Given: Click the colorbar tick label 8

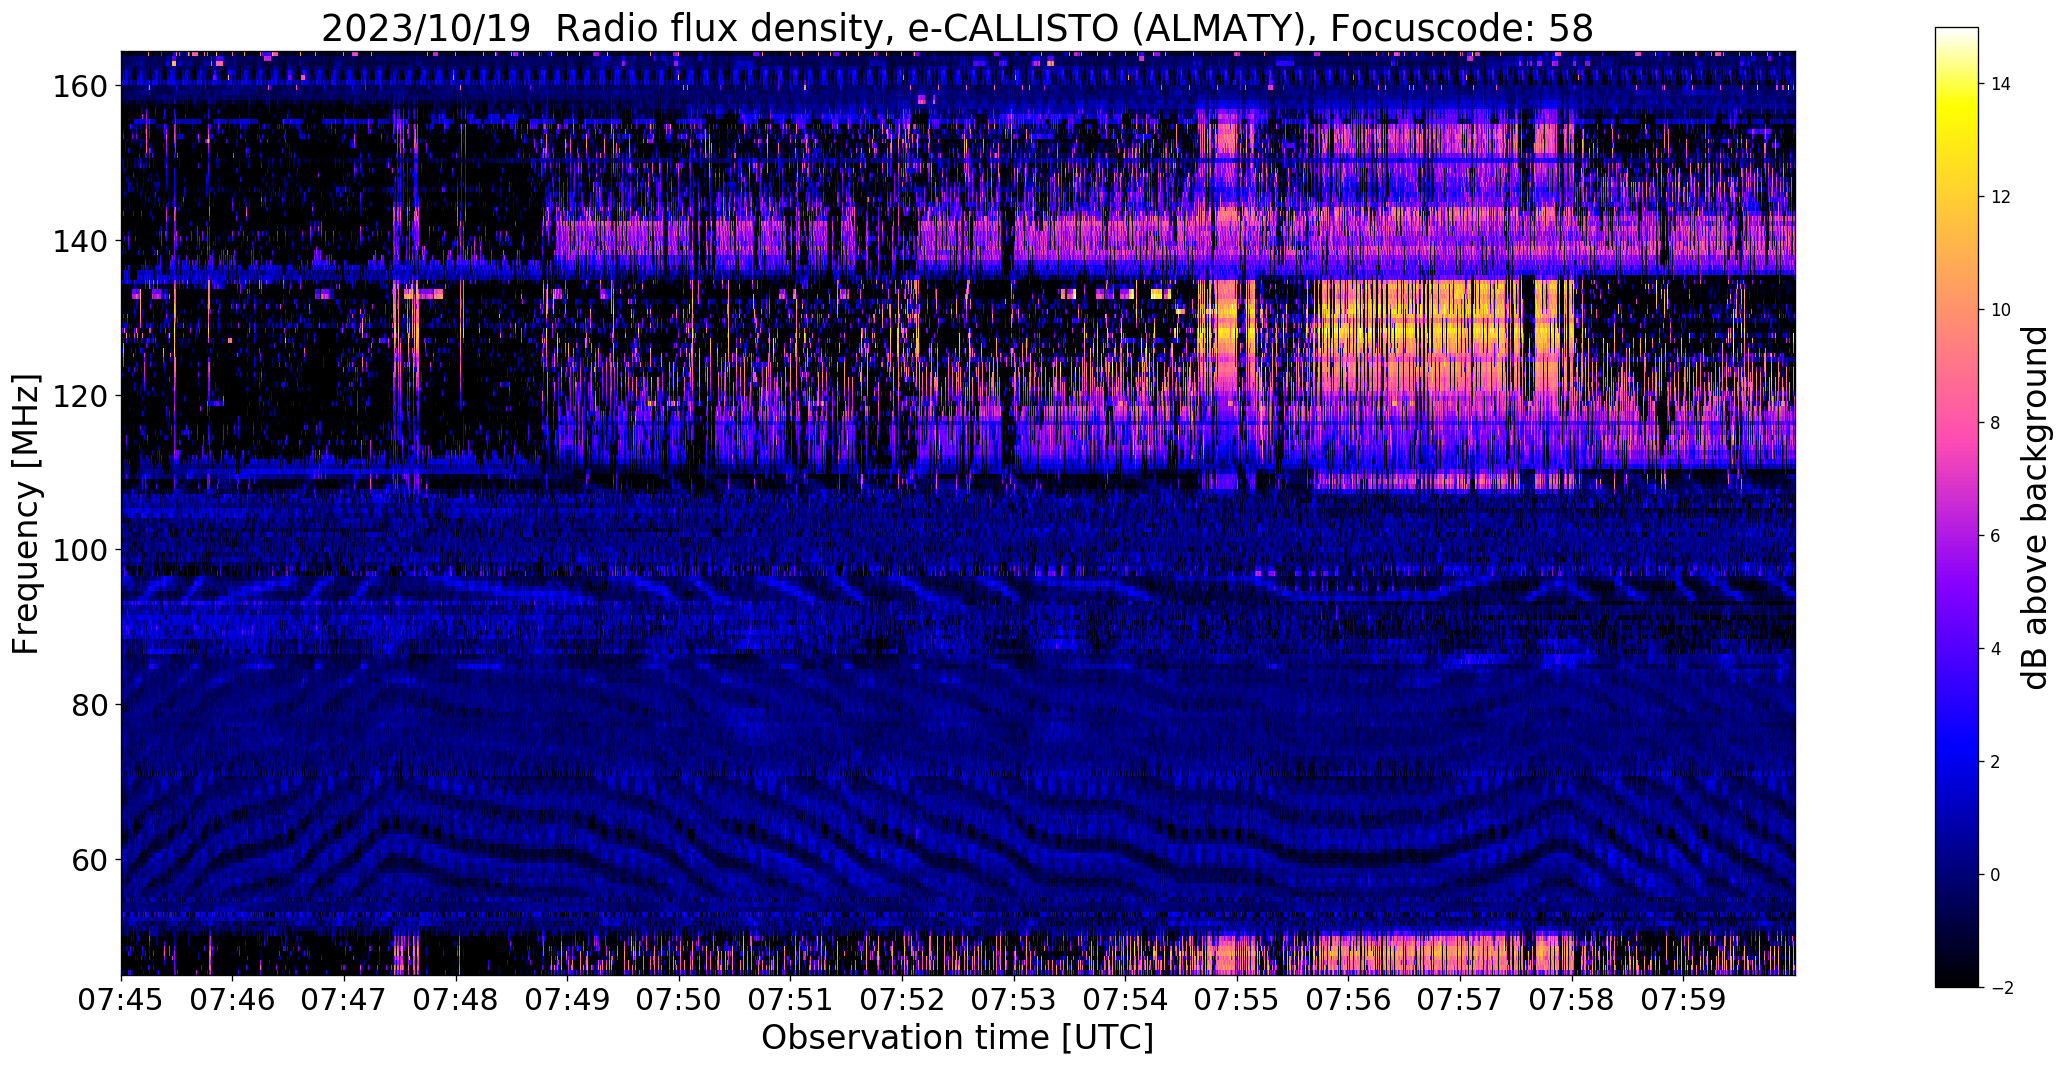Looking at the screenshot, I should point(1995,423).
